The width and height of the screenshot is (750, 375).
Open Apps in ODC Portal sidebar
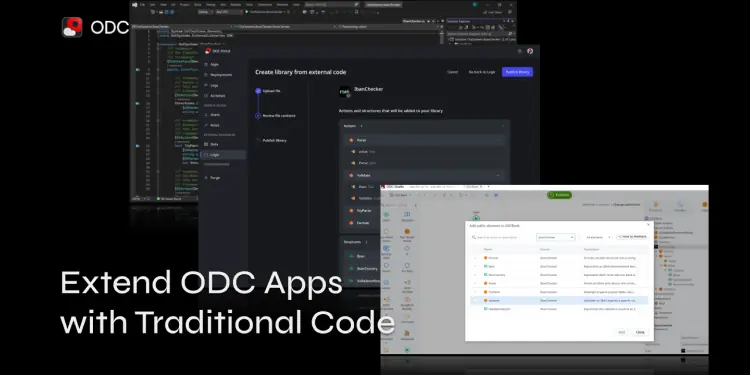click(214, 64)
